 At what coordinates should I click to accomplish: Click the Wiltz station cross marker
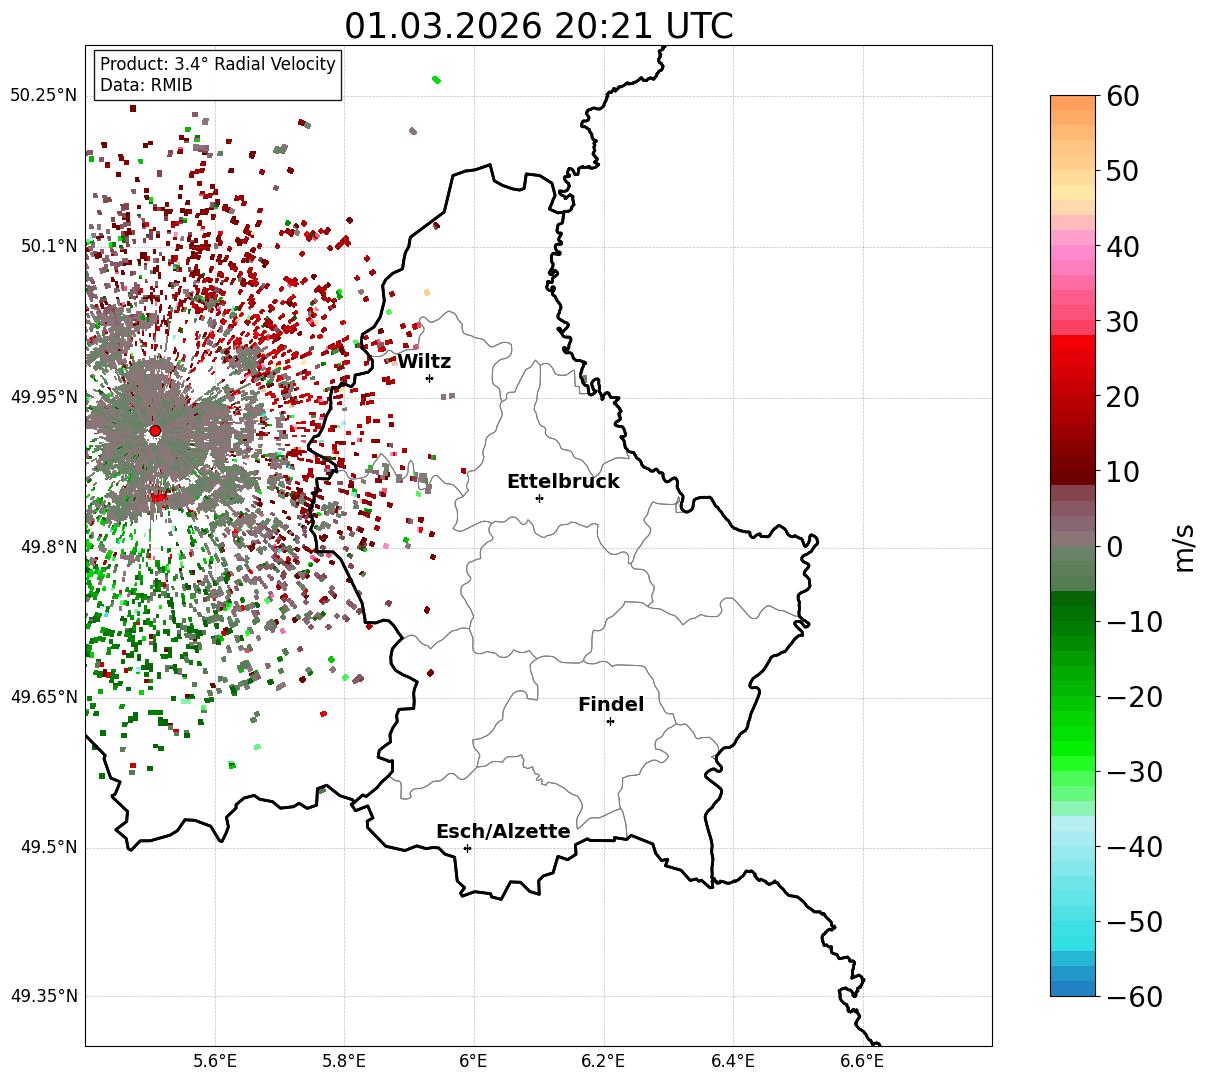(x=429, y=378)
